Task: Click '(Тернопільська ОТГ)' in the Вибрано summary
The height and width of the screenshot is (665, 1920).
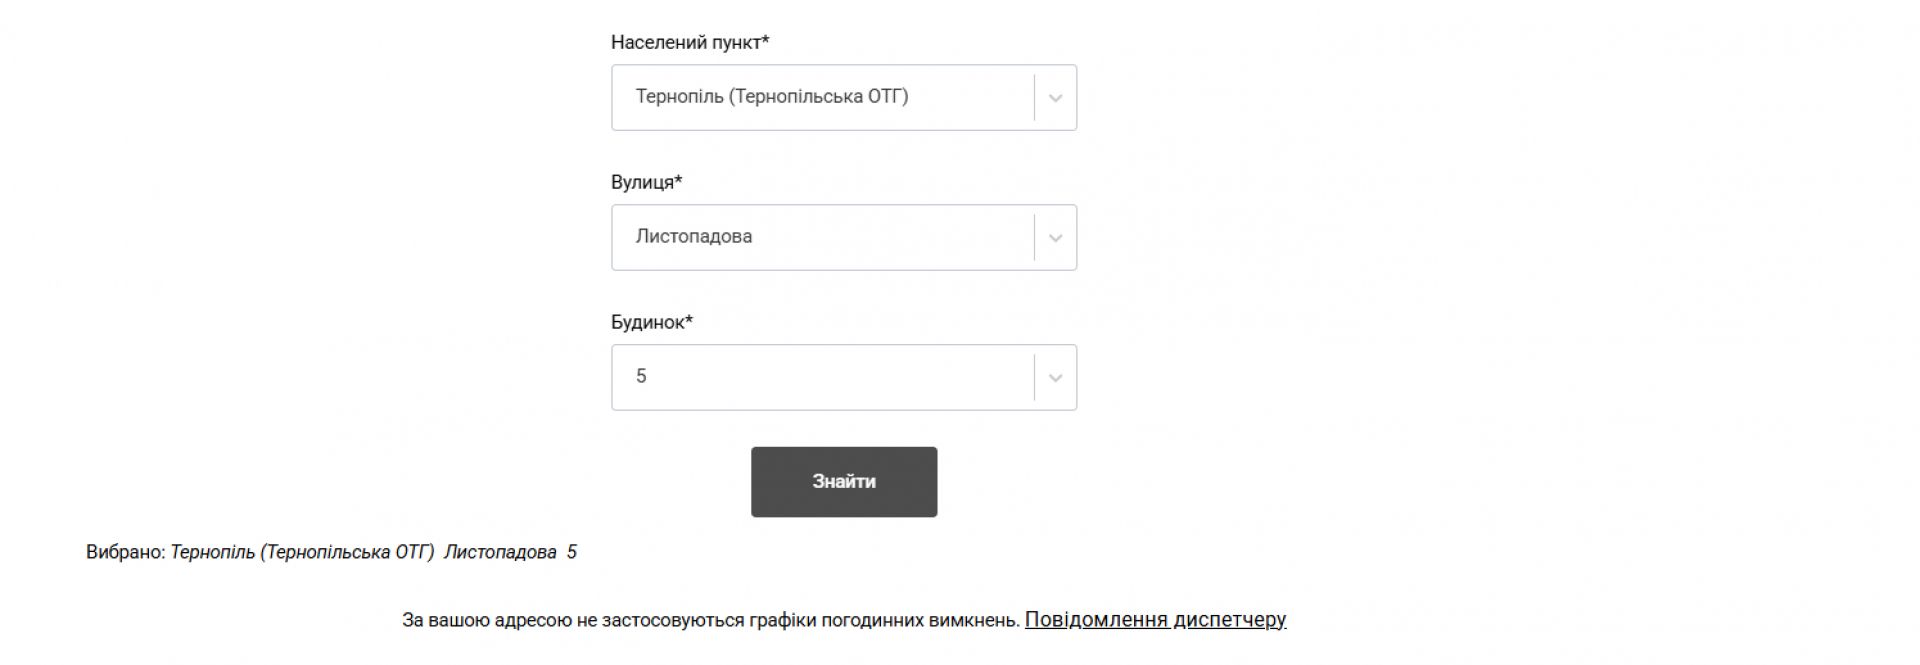Action: 347,552
